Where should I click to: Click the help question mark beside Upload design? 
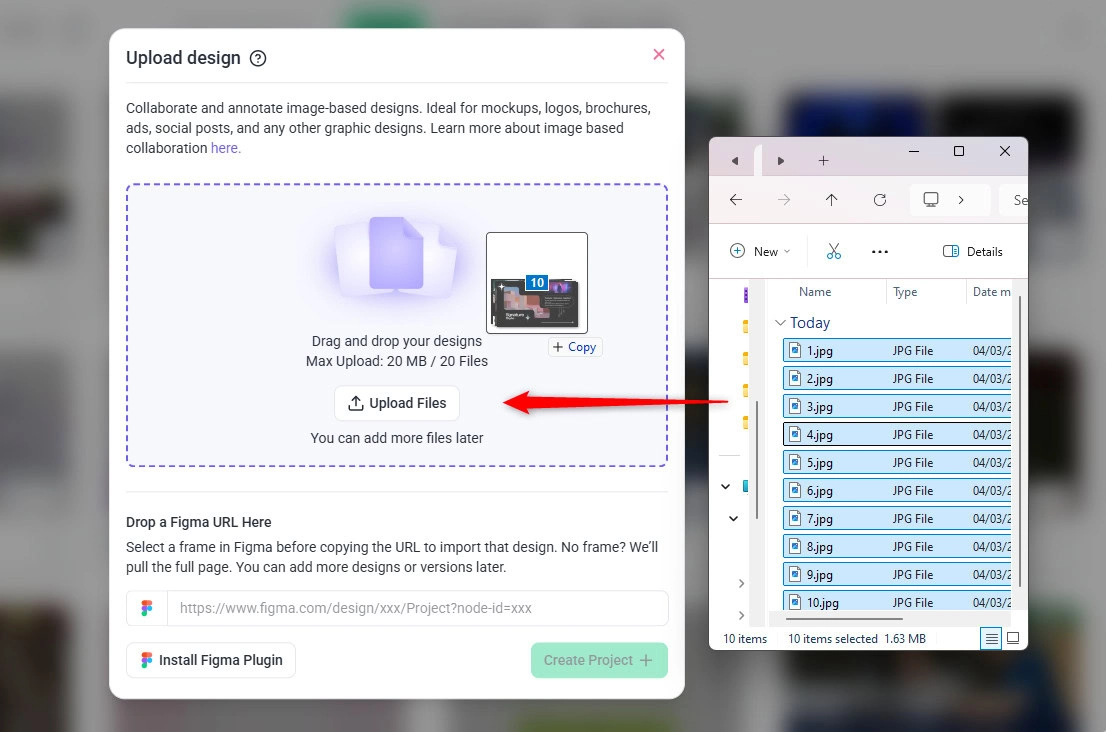[258, 58]
